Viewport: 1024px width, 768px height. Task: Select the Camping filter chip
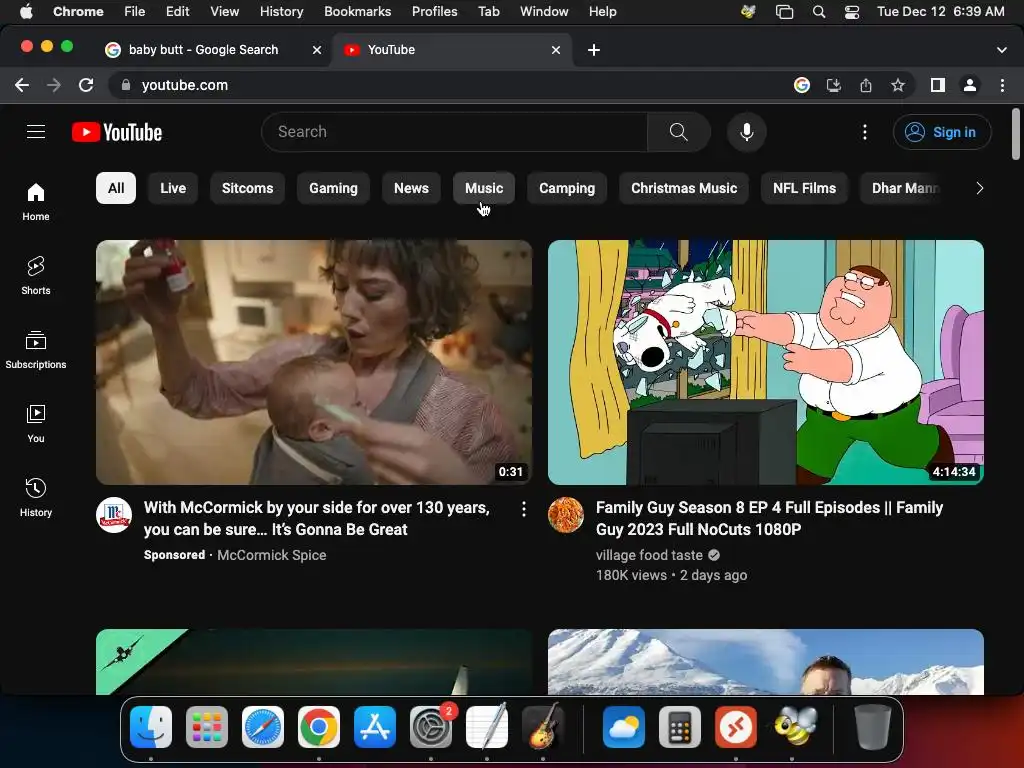pyautogui.click(x=567, y=188)
